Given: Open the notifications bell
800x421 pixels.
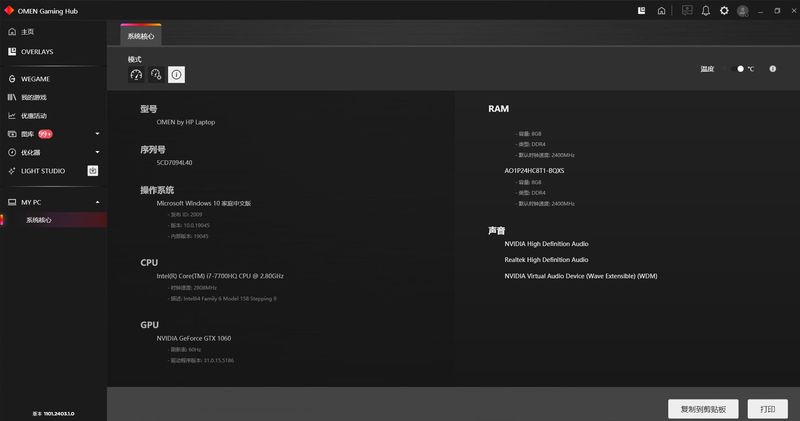Looking at the screenshot, I should tap(706, 10).
